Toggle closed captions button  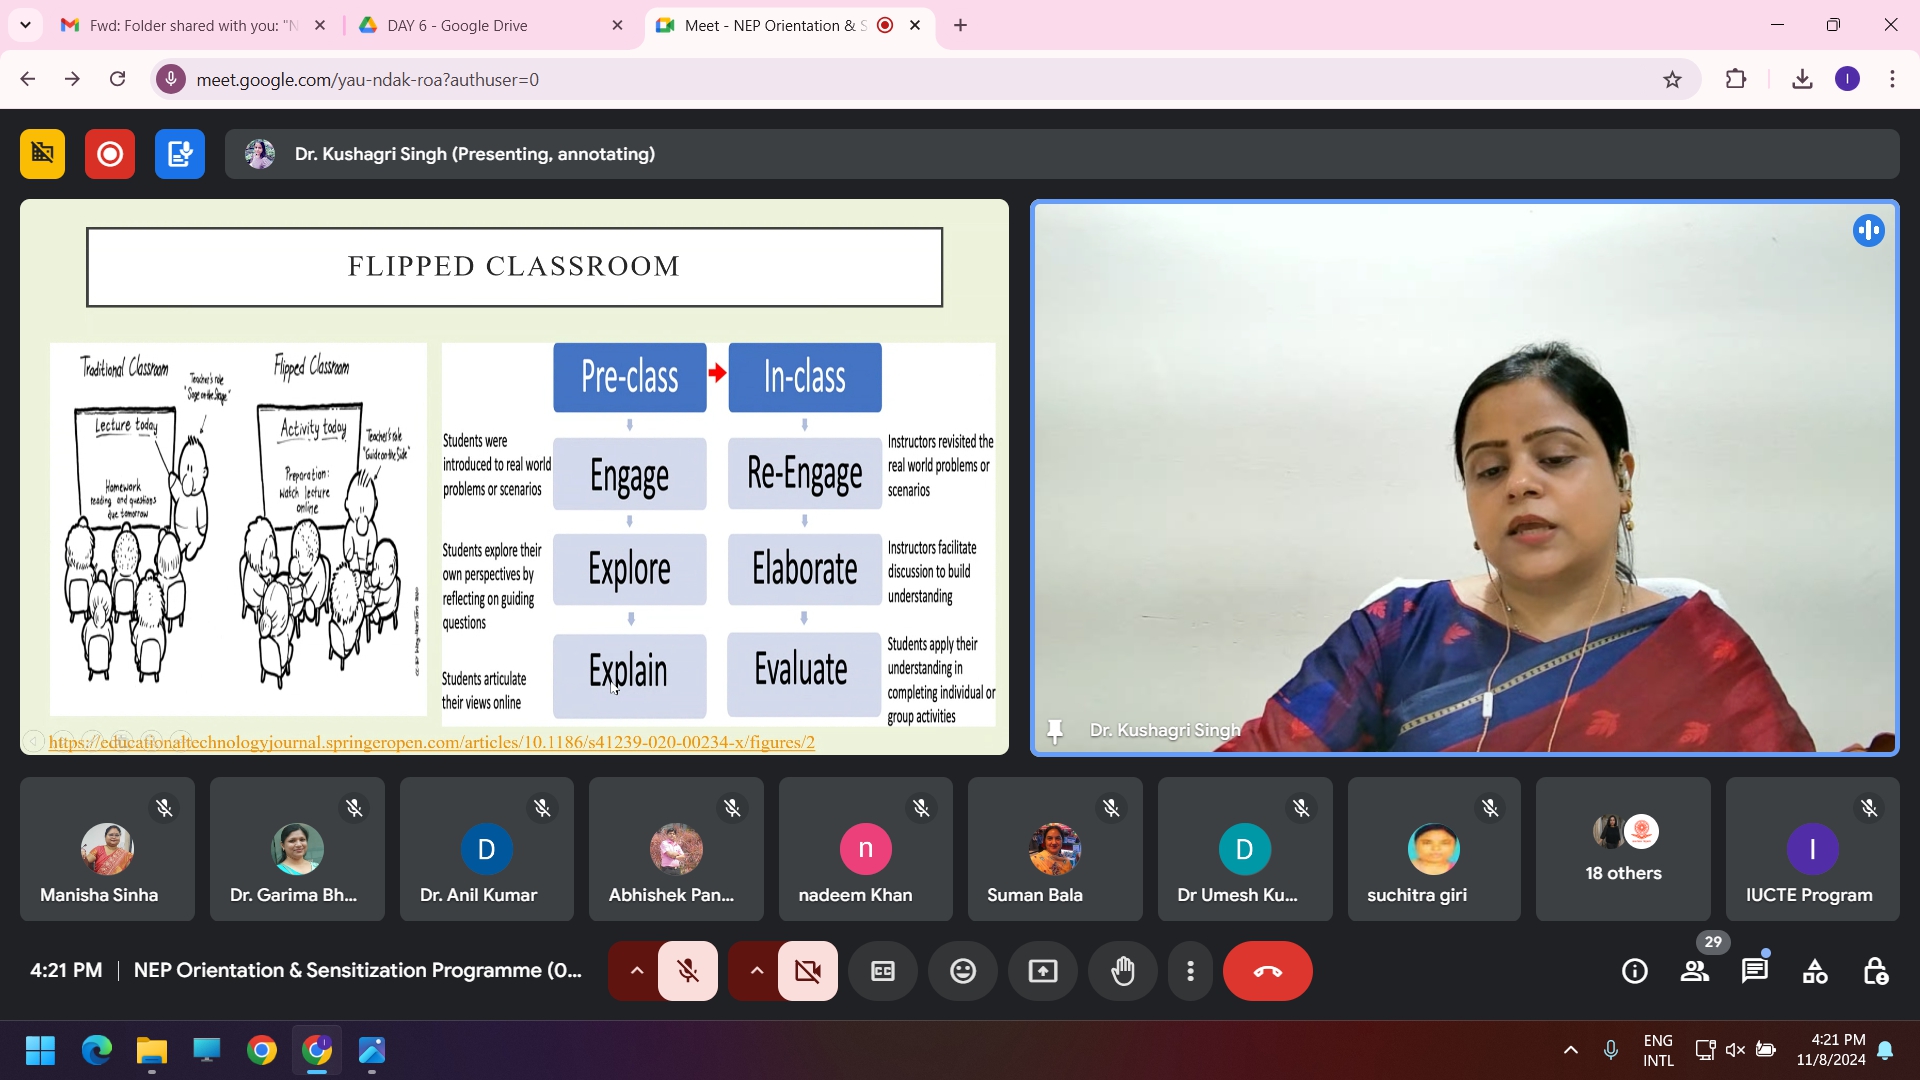pos(883,971)
